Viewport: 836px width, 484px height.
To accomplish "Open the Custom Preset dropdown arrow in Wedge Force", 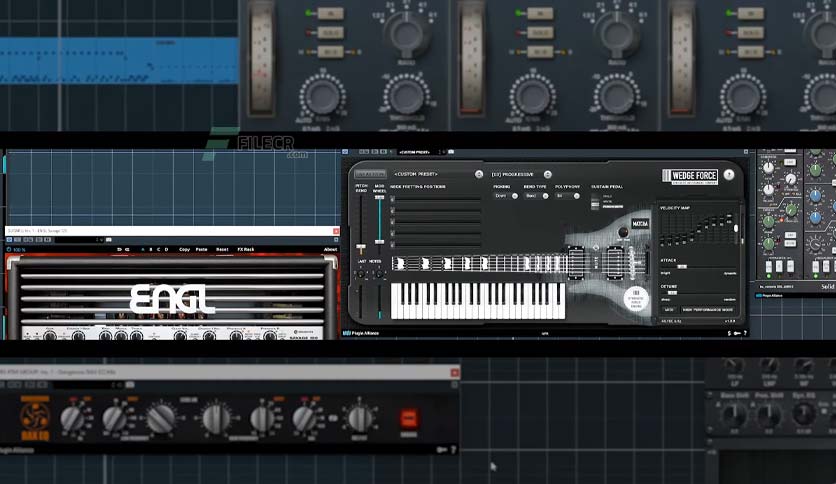I will point(479,174).
